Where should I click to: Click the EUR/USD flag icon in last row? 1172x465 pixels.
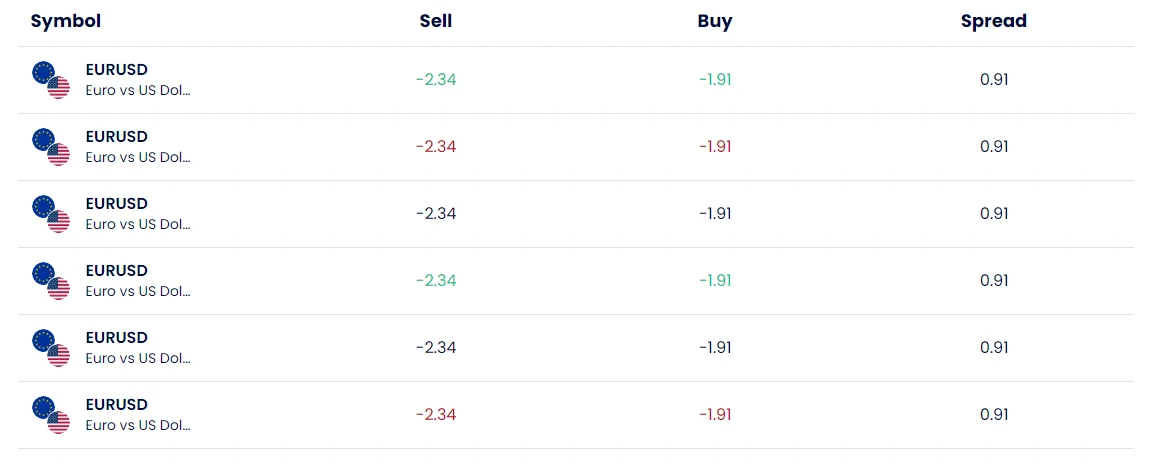(51, 415)
